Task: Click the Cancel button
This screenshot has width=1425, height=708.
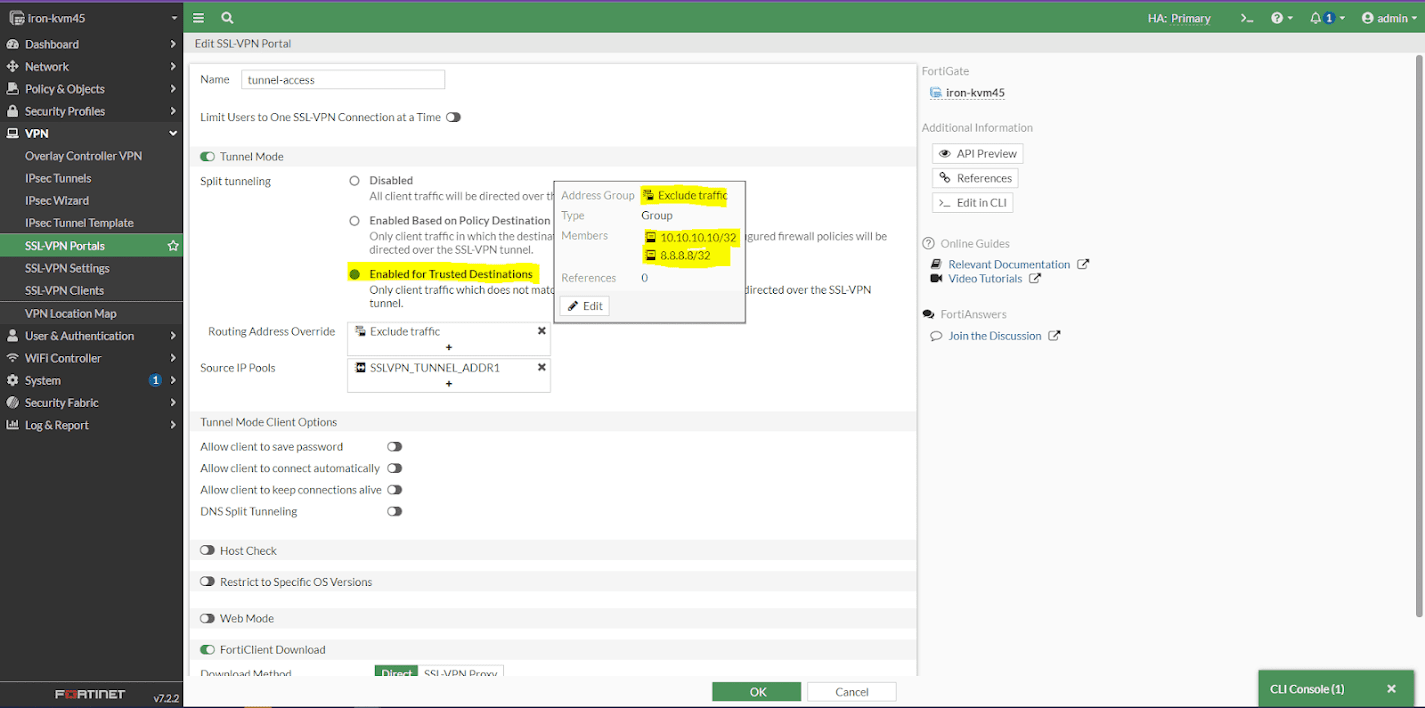Action: [852, 692]
